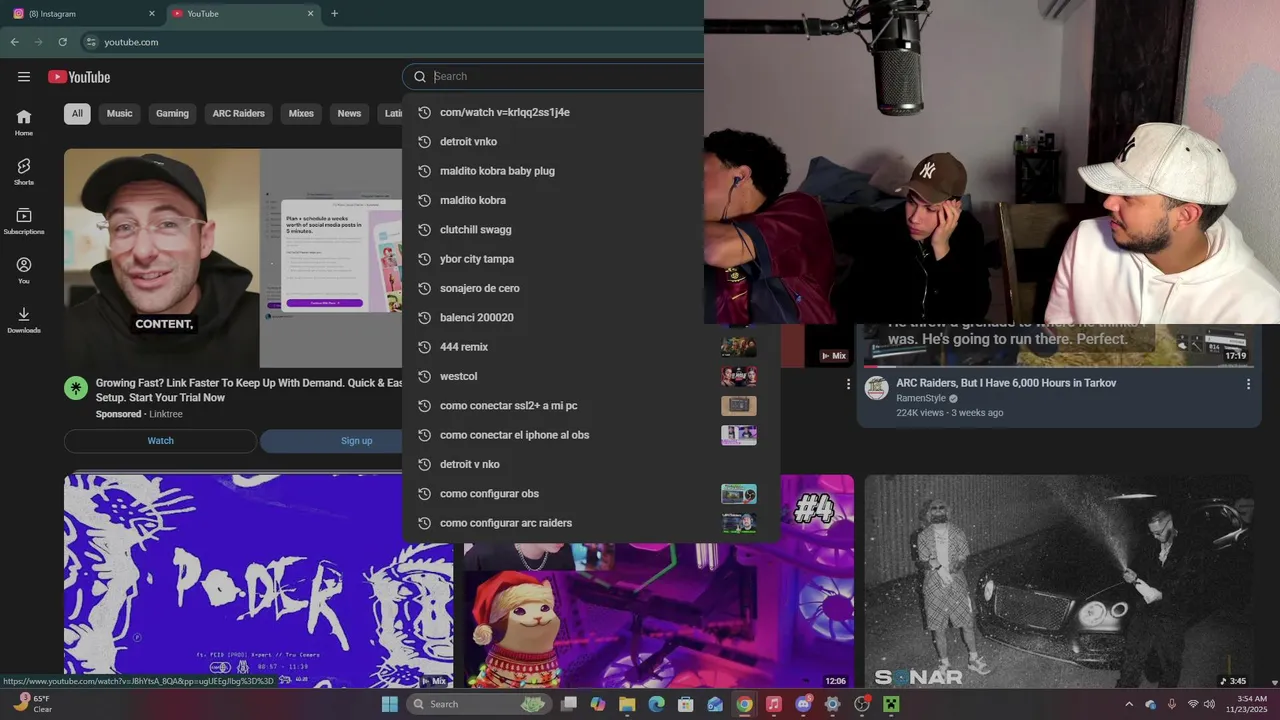1280x720 pixels.
Task: Open the Linktree sponsored ad title
Action: (249, 390)
